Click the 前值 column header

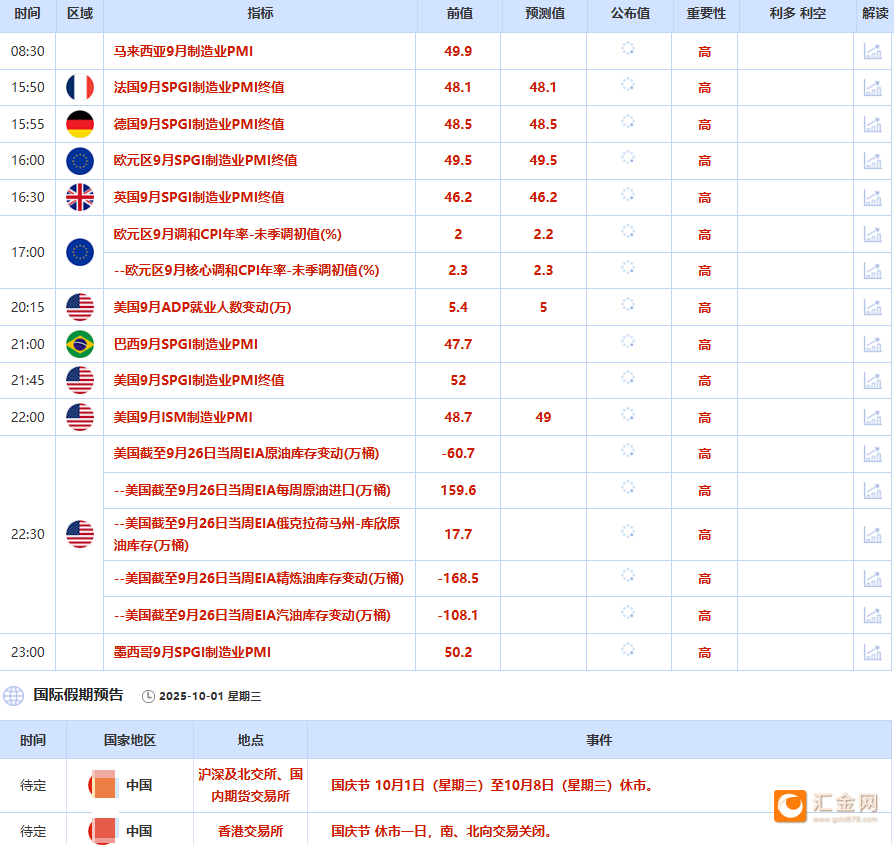(x=460, y=13)
